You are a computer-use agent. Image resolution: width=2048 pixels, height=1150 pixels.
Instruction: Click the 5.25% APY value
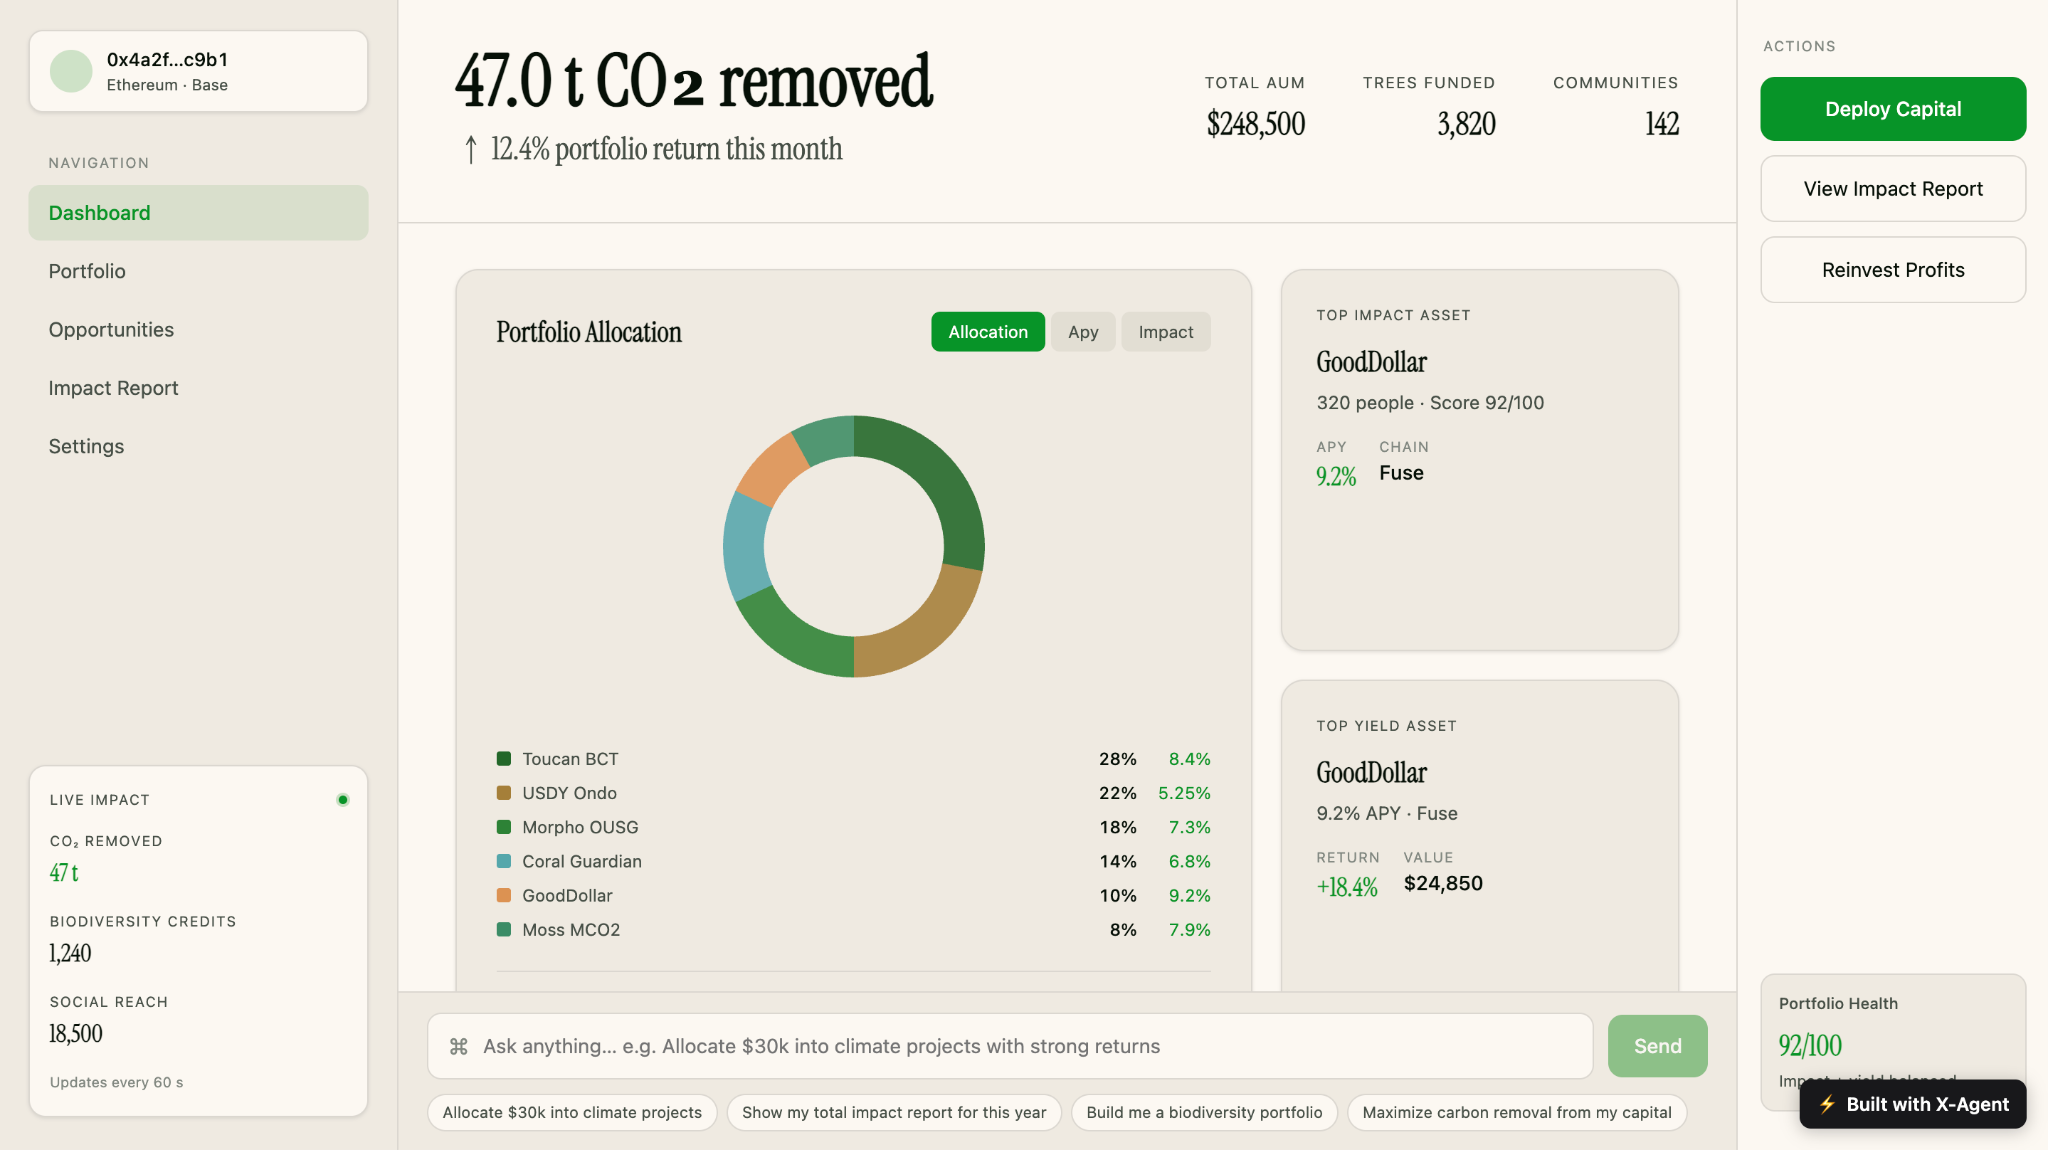click(1184, 793)
